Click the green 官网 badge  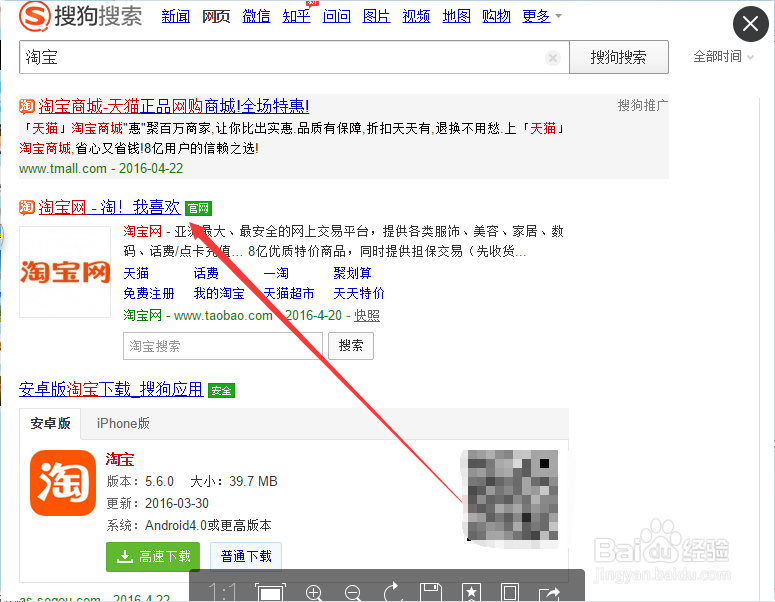click(198, 208)
